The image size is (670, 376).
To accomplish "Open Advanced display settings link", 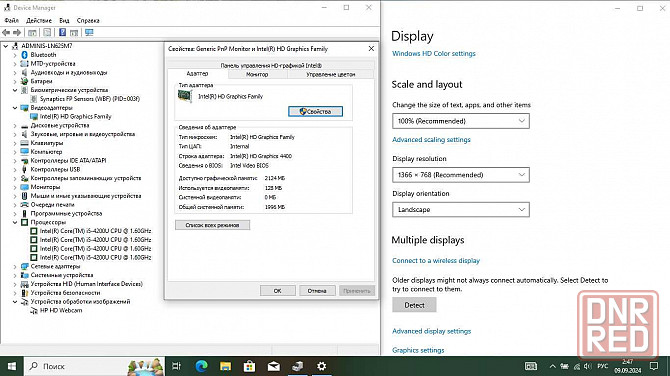I will [x=432, y=331].
